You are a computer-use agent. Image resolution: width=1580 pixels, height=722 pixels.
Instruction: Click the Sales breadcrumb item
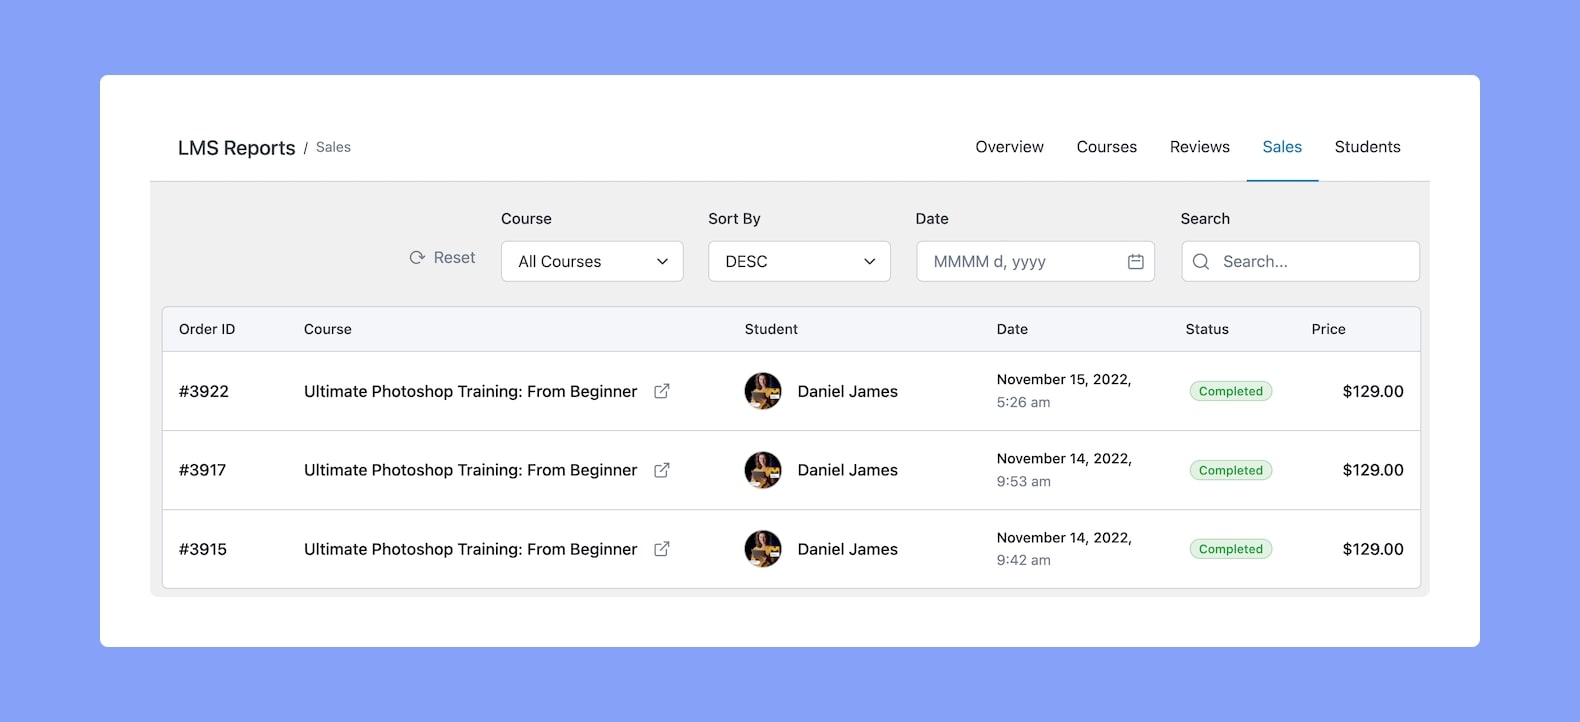[333, 147]
